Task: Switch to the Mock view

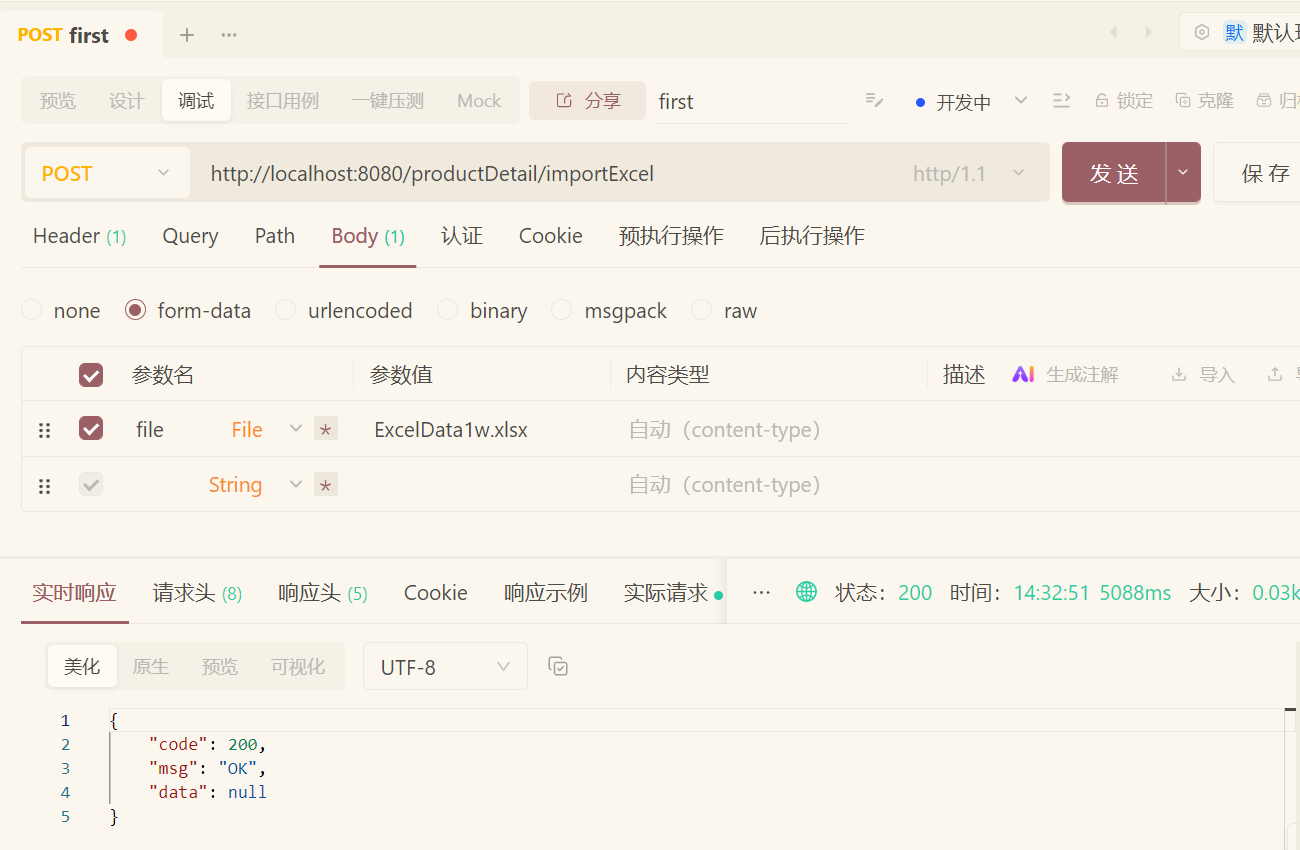Action: pos(479,100)
